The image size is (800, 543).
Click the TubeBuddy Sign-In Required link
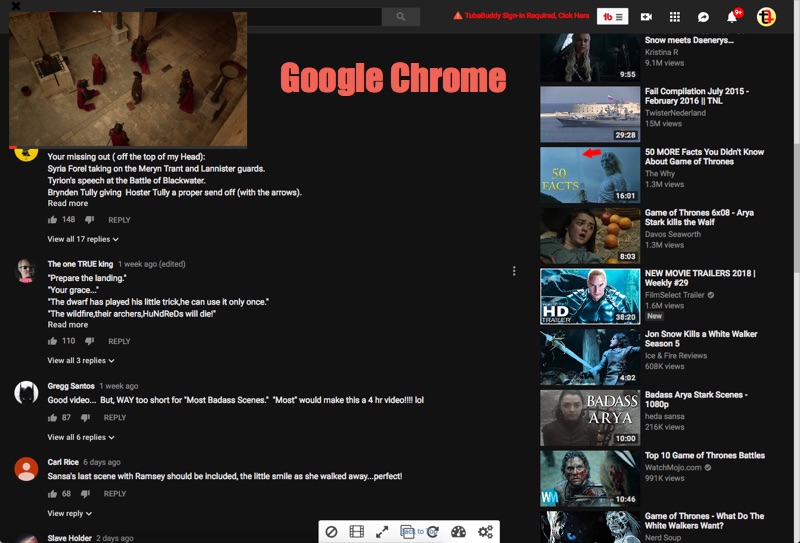click(521, 16)
